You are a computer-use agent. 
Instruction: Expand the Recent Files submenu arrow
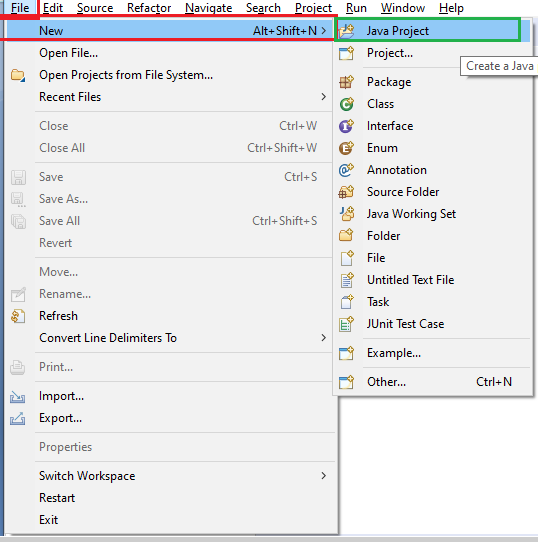pyautogui.click(x=323, y=97)
